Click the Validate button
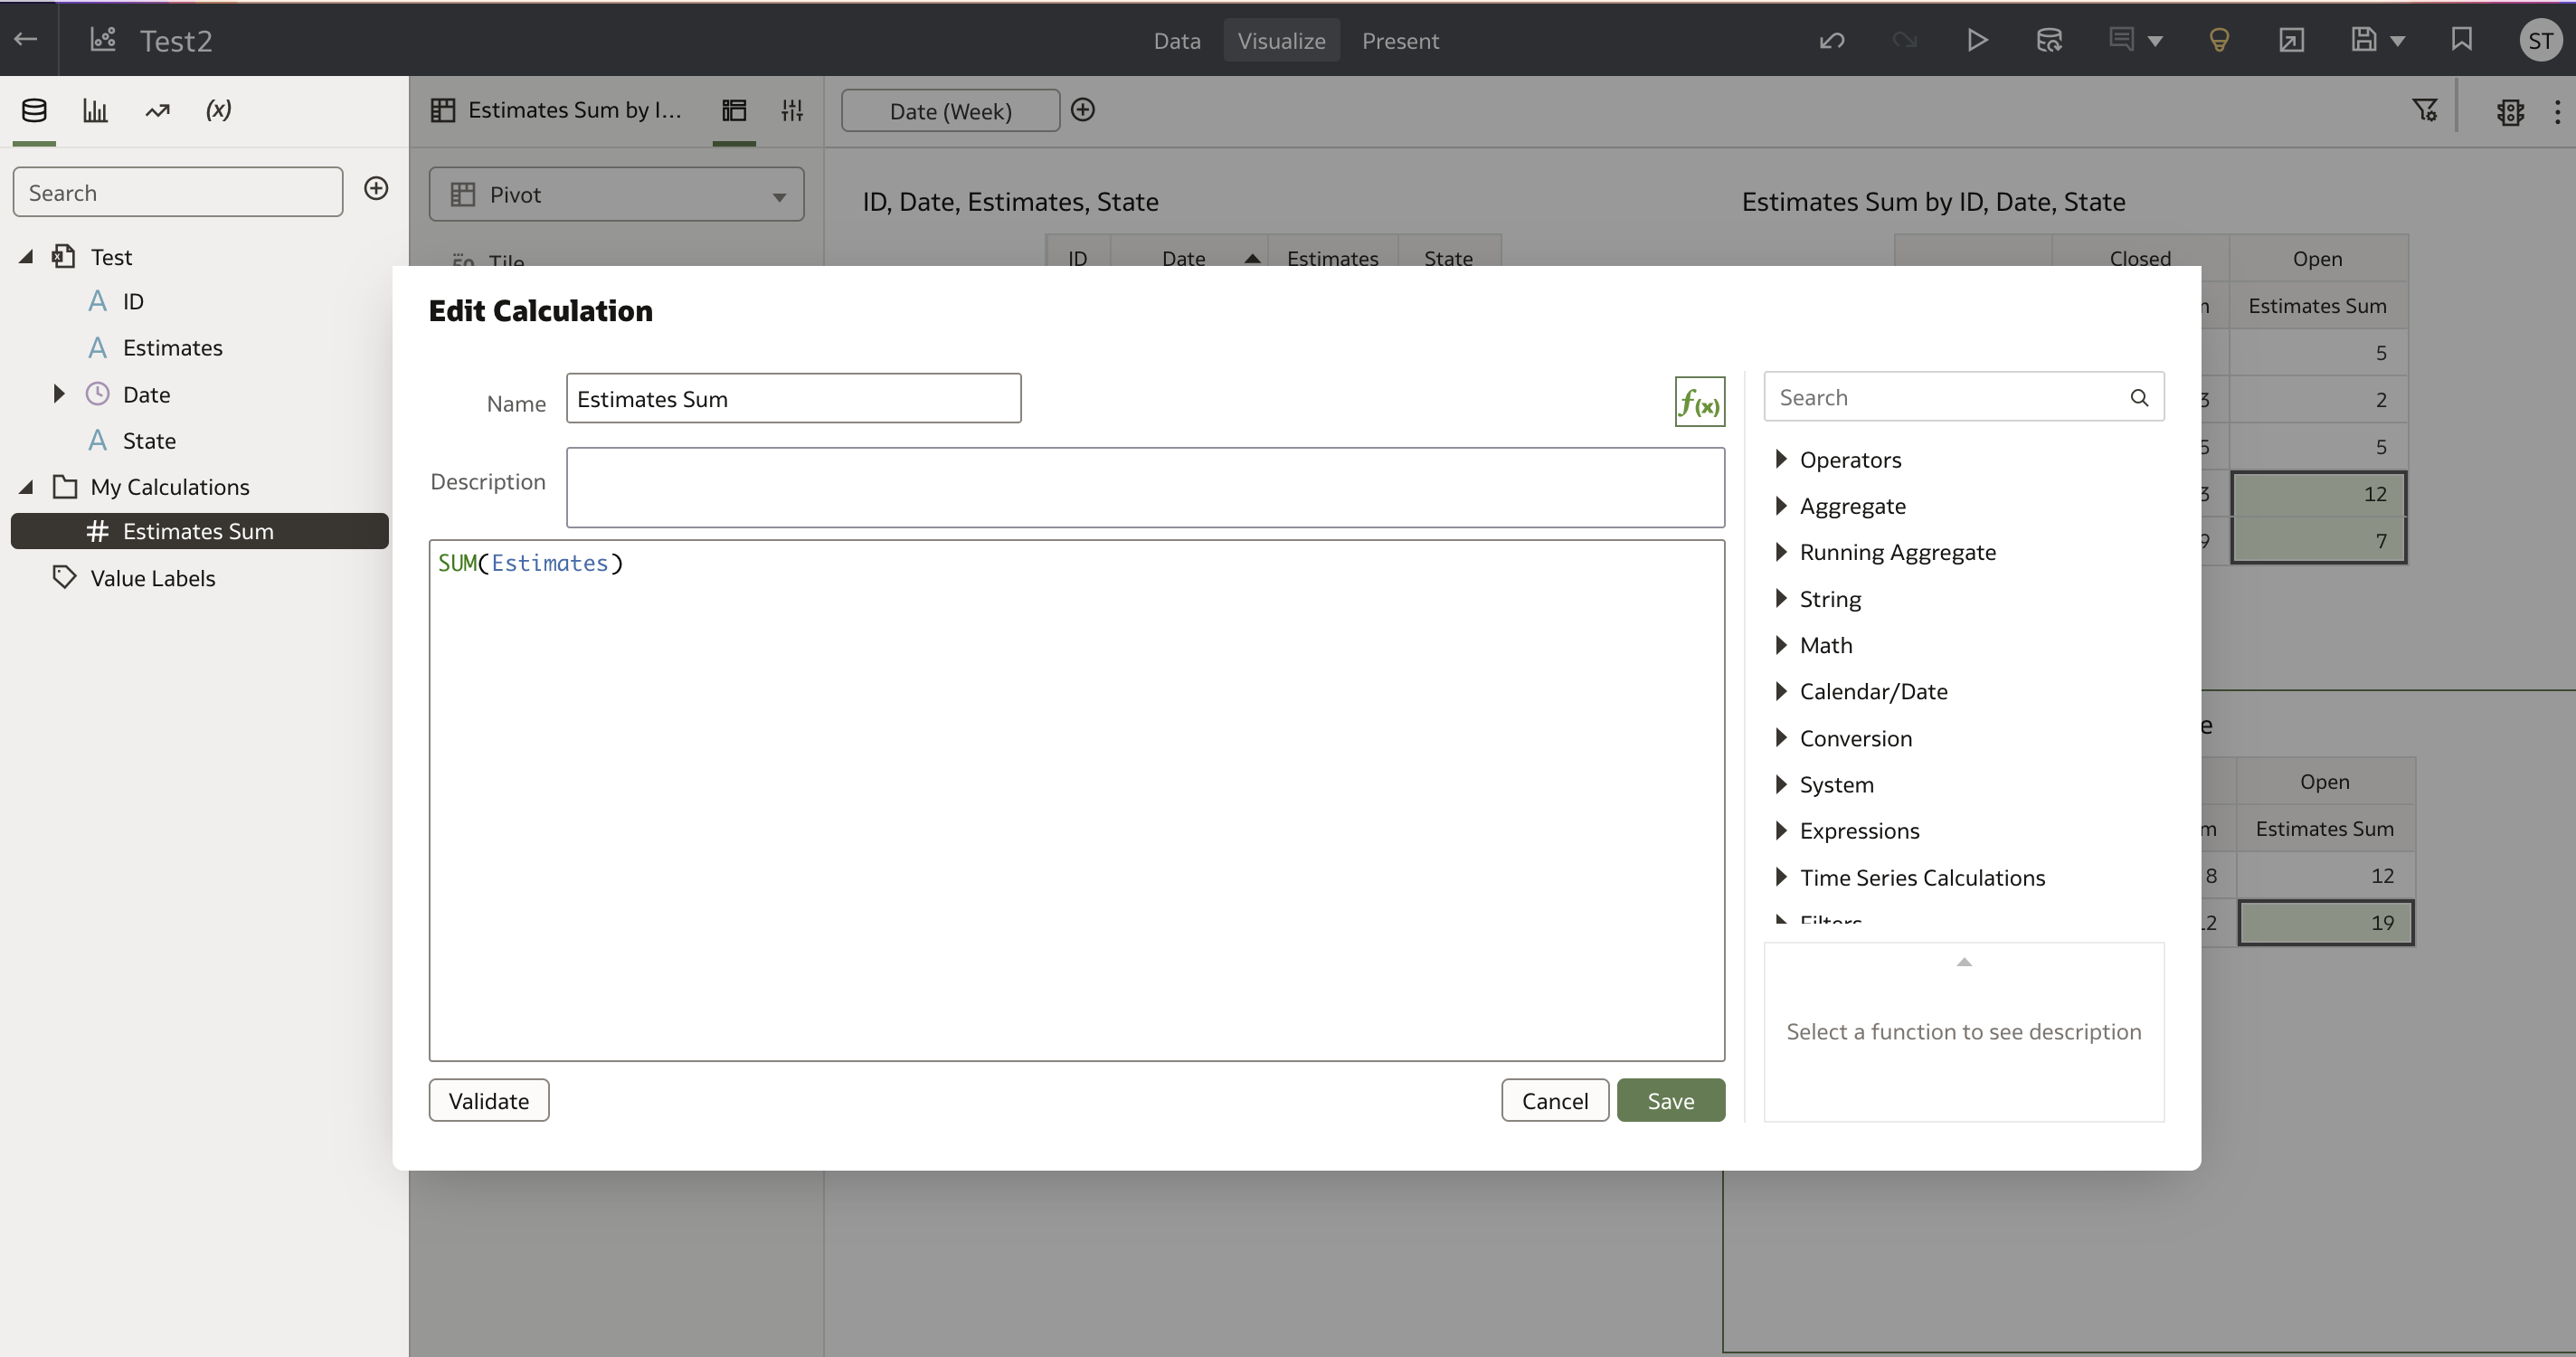 489,1100
